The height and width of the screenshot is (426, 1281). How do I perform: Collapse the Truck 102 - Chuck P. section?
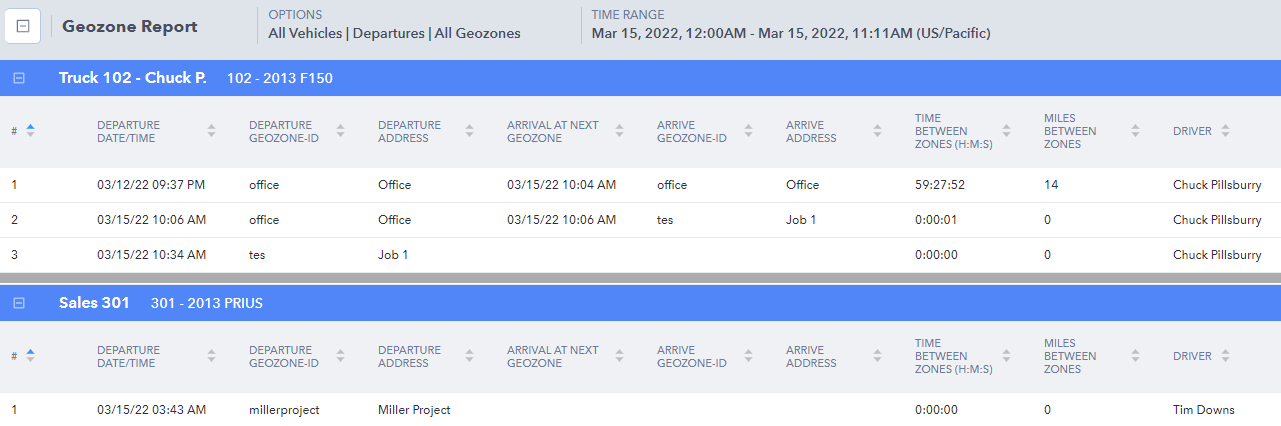click(x=19, y=78)
